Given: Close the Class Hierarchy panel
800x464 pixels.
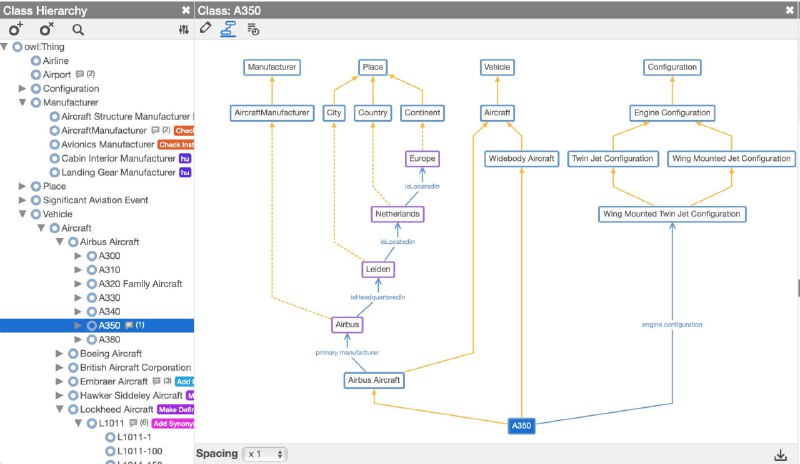Looking at the screenshot, I should pyautogui.click(x=186, y=10).
